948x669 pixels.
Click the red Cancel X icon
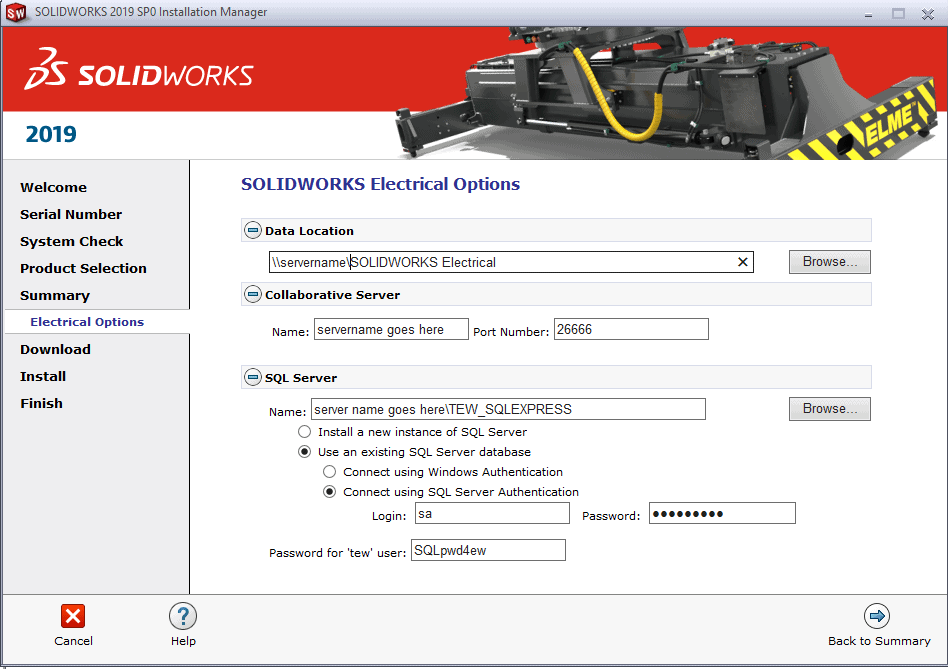[x=73, y=616]
